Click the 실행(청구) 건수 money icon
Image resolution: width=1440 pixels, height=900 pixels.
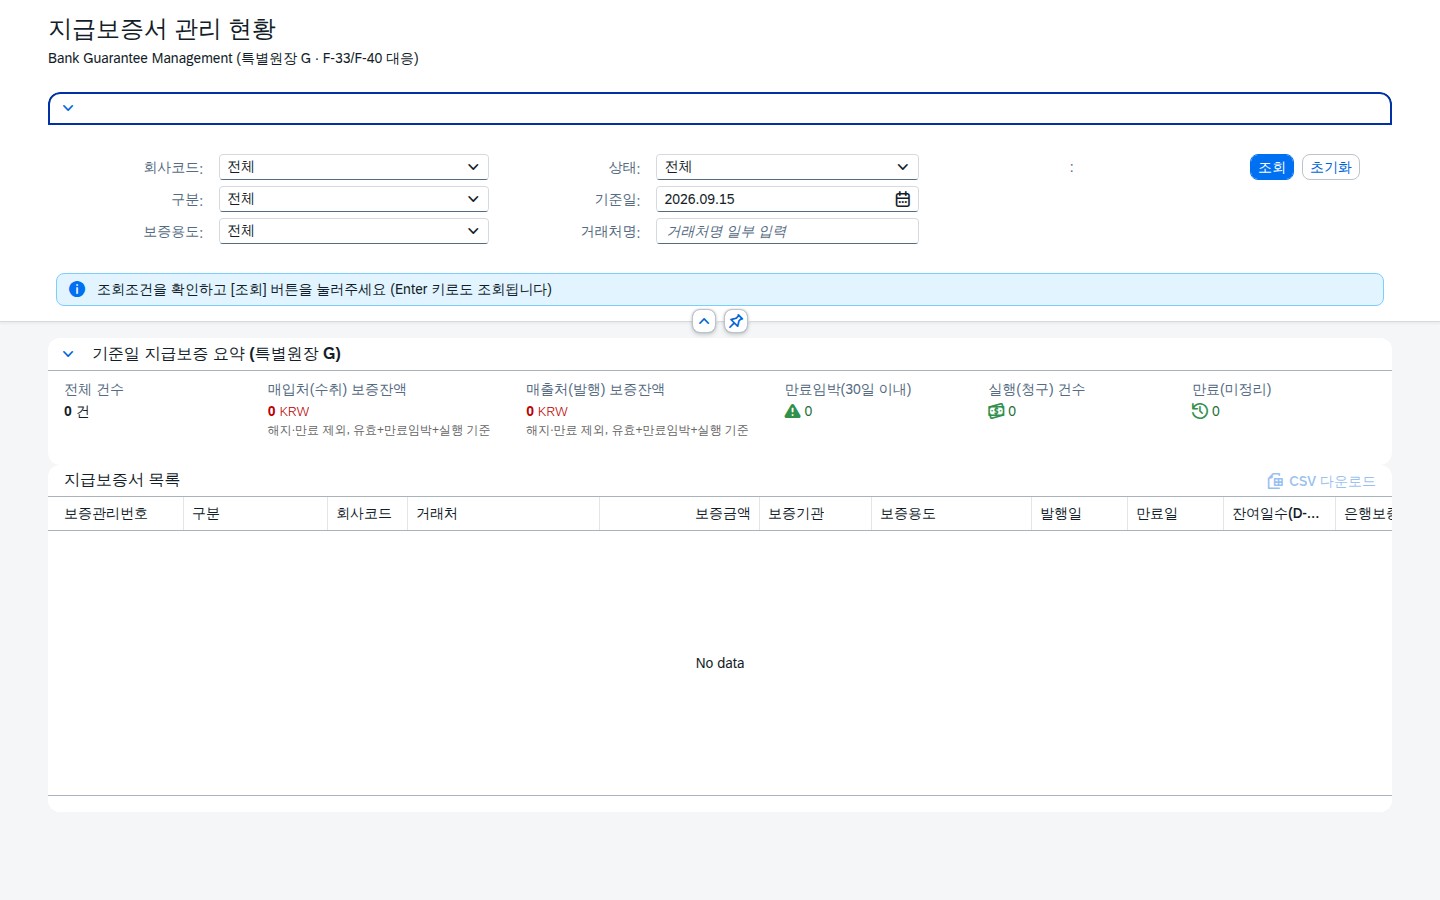(x=996, y=411)
